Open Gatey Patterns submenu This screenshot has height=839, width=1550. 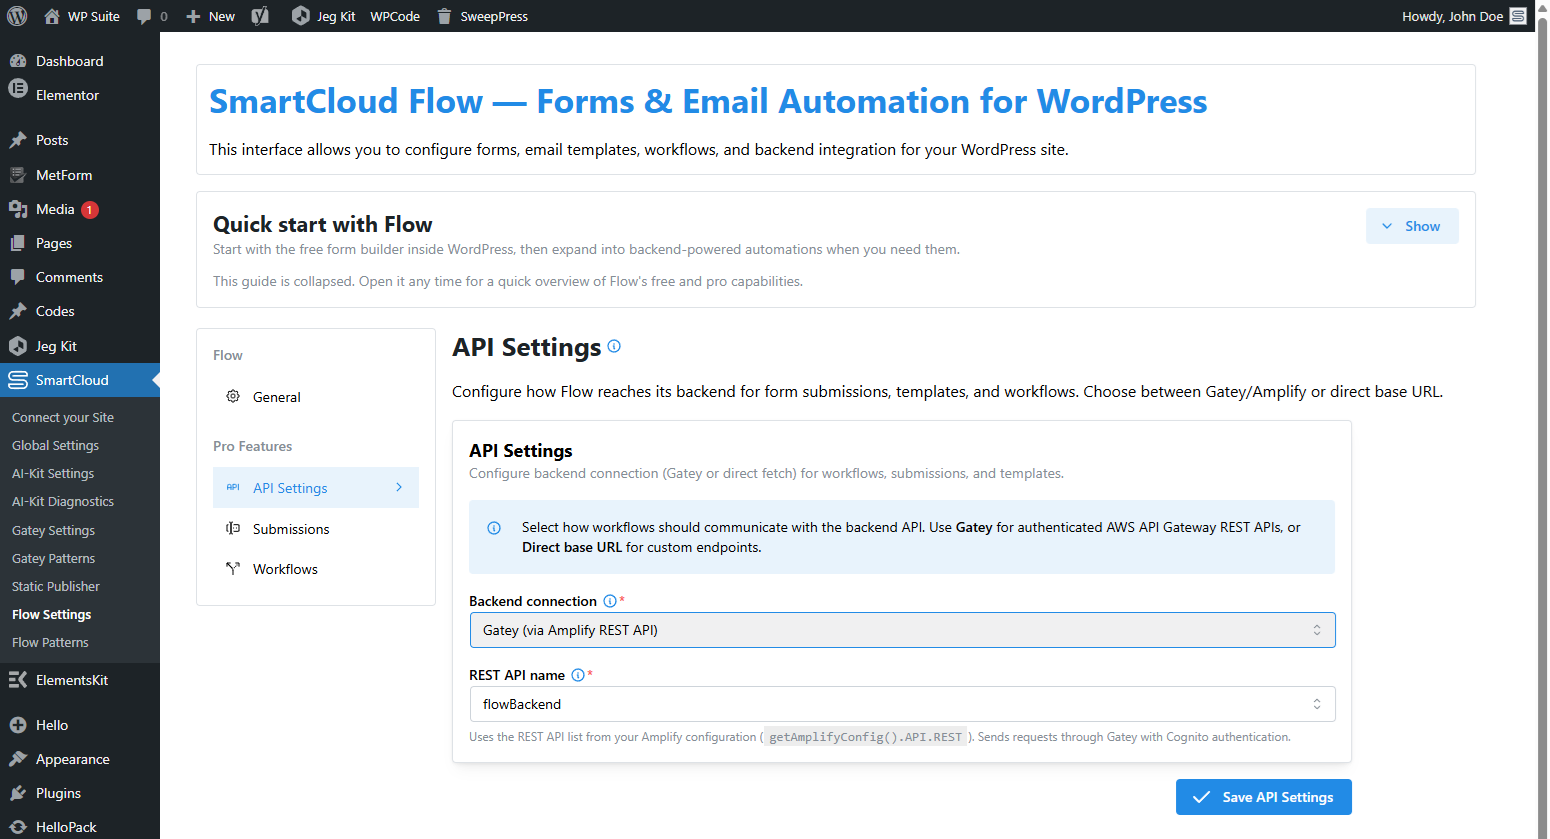[x=53, y=558]
